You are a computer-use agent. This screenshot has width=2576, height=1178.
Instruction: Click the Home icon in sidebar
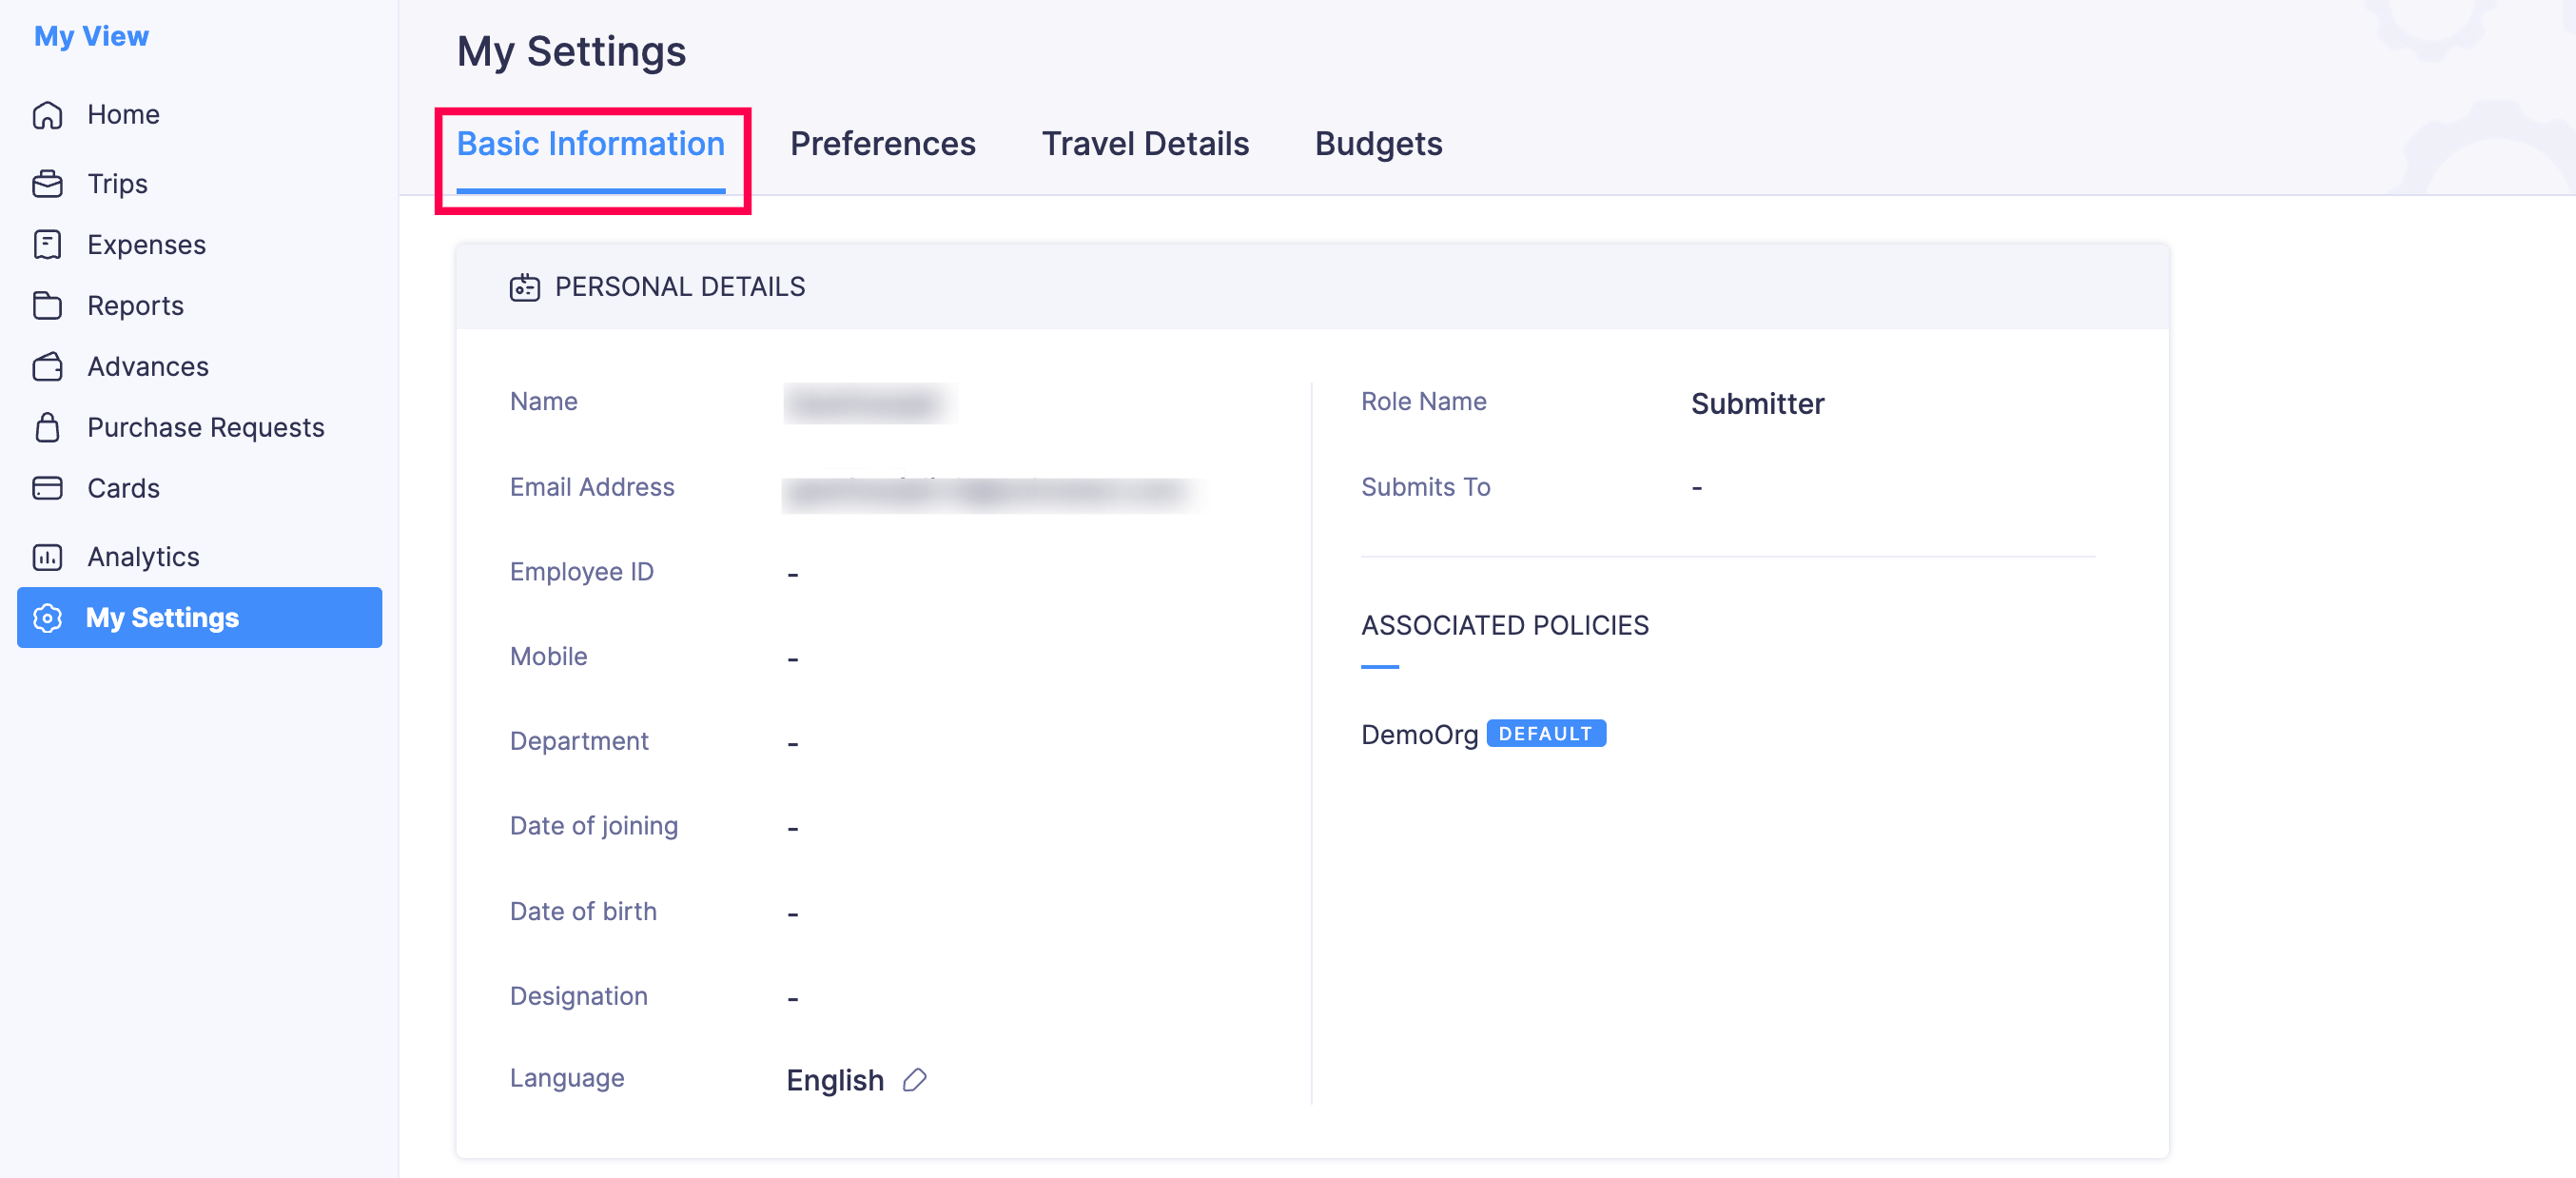(x=47, y=114)
